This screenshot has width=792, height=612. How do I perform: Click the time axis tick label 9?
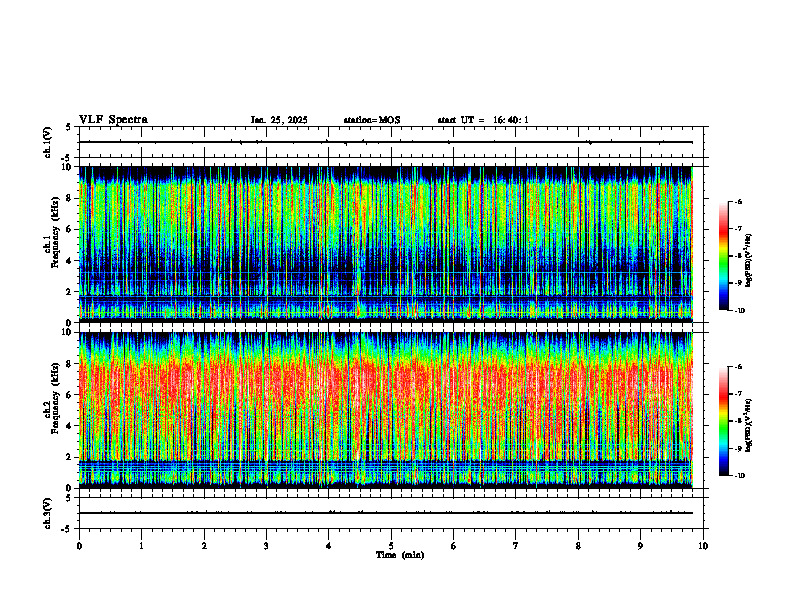click(x=640, y=546)
